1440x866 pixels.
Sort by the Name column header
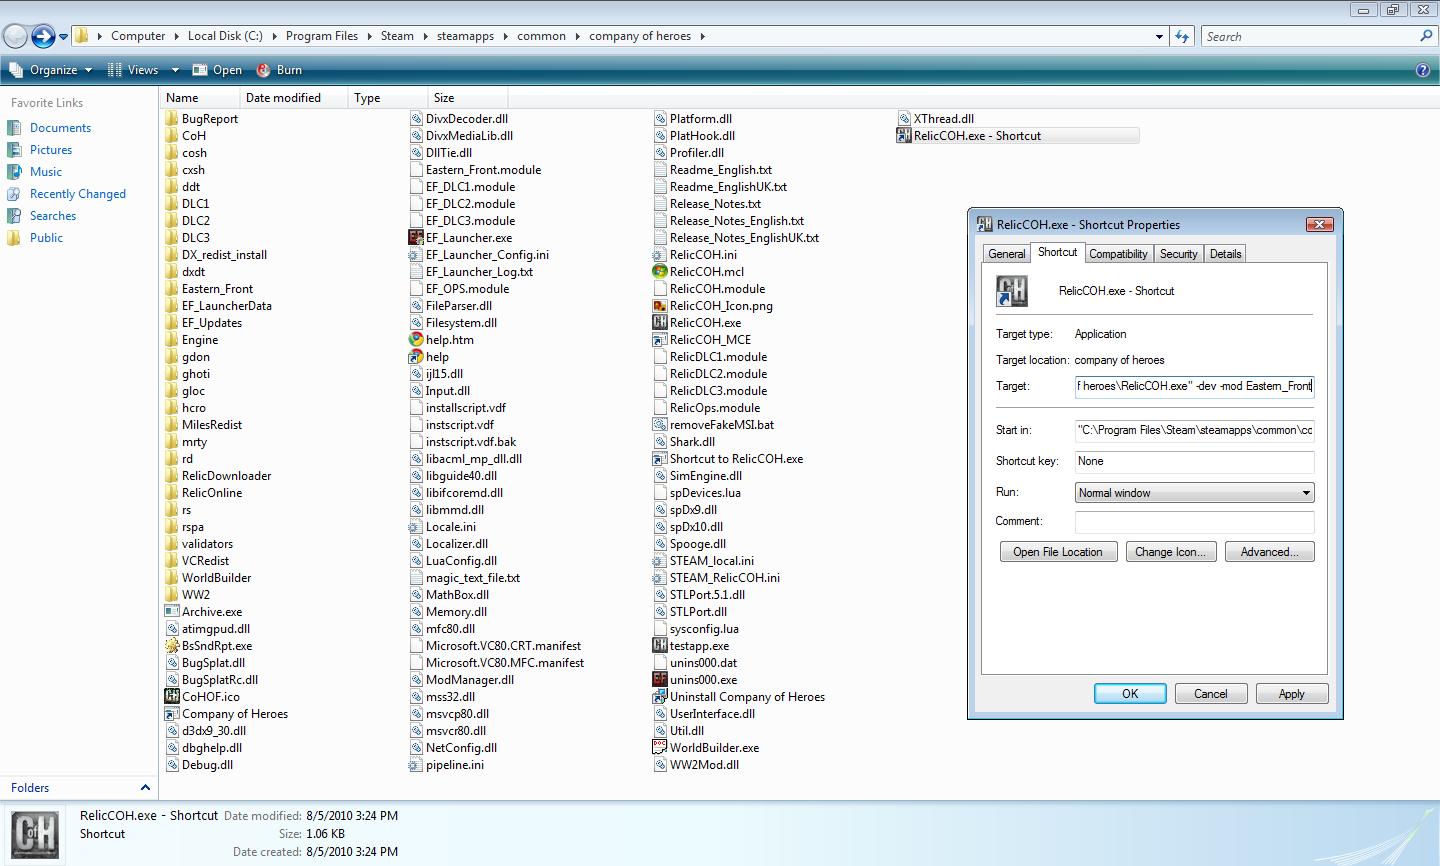coord(199,98)
